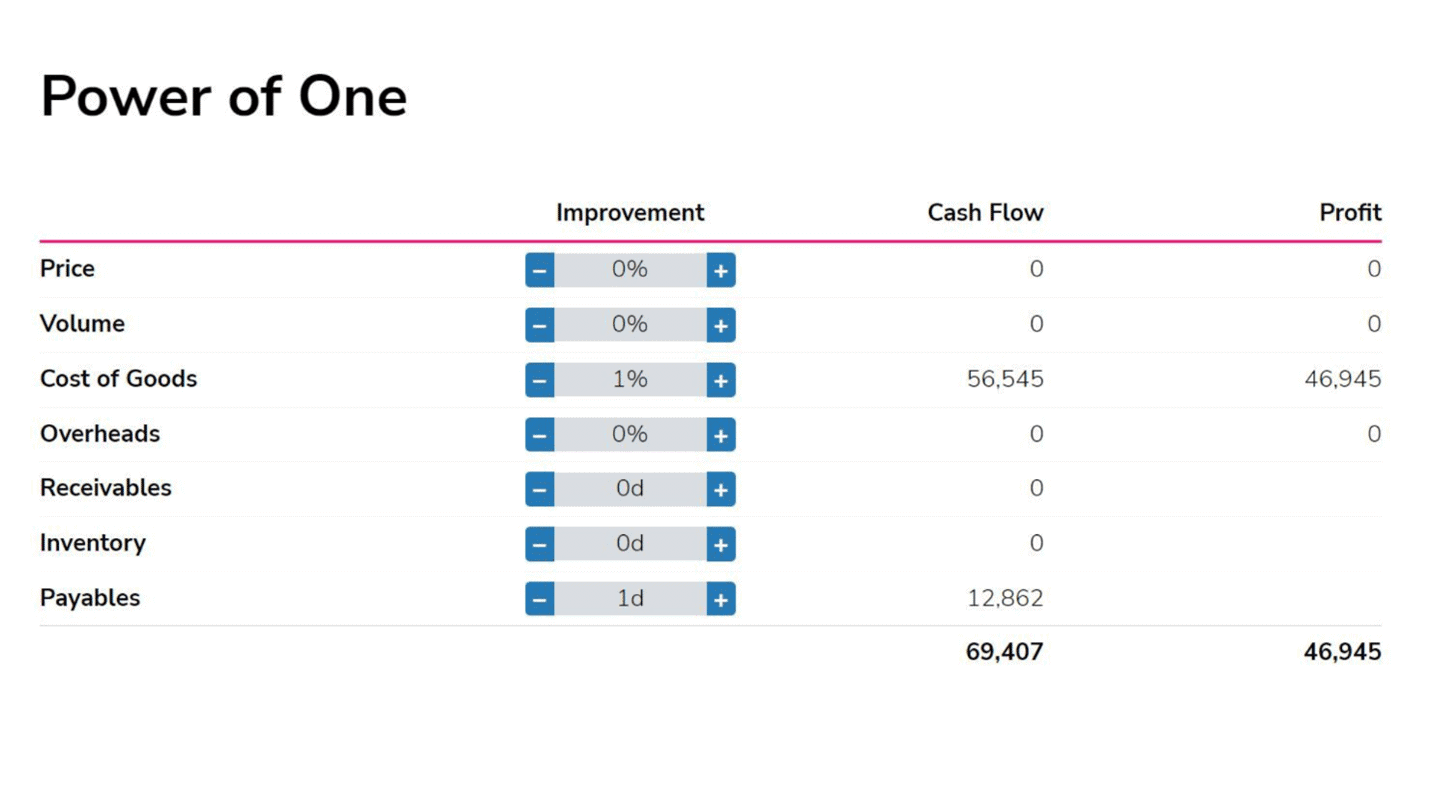The width and height of the screenshot is (1430, 804).
Task: Subtract one day from Receivables
Action: pos(540,489)
